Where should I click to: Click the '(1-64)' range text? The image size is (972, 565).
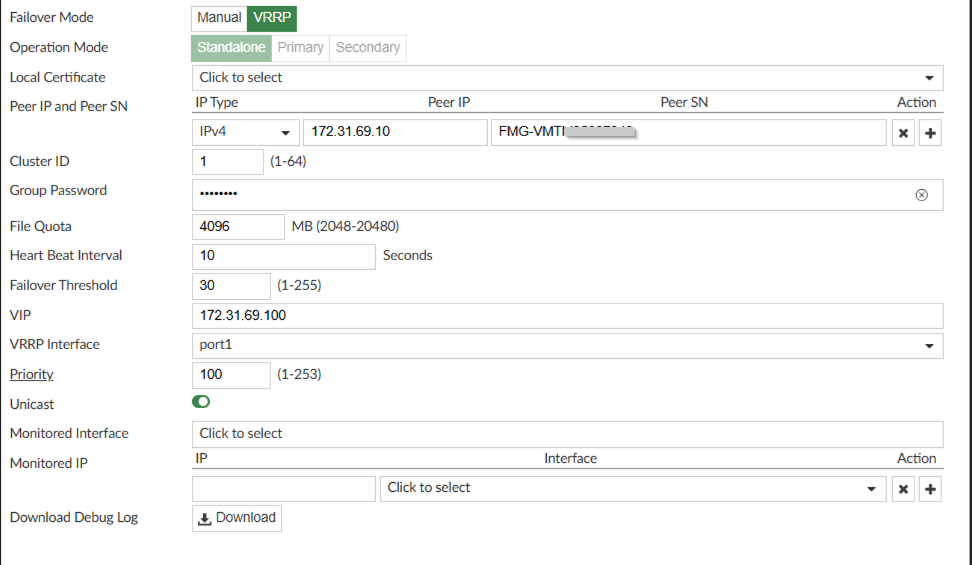point(288,161)
